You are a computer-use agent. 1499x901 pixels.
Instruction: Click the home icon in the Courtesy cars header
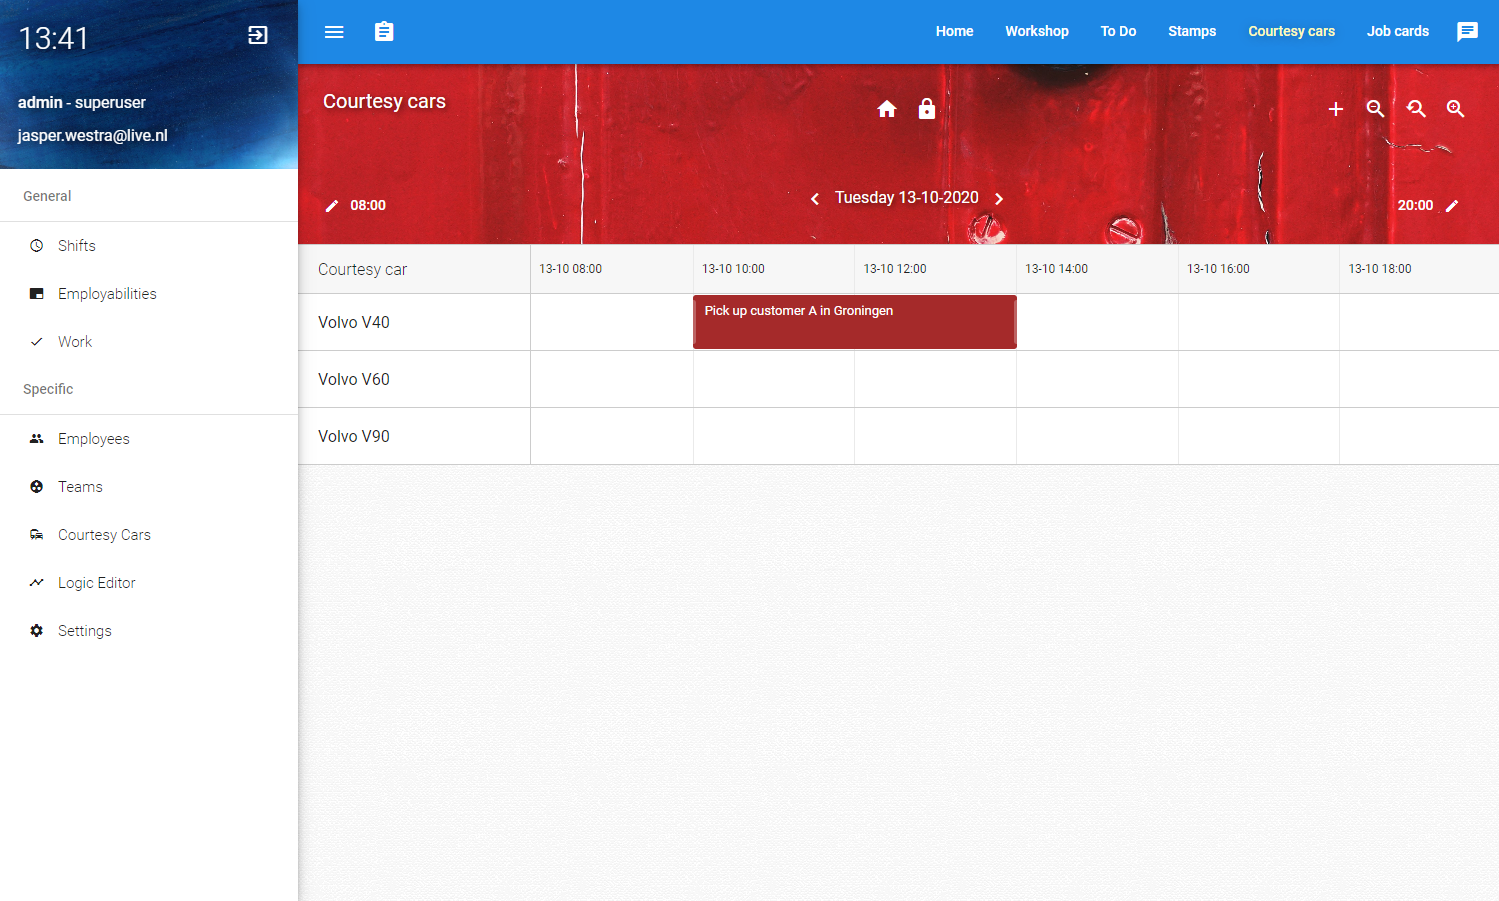click(x=887, y=109)
